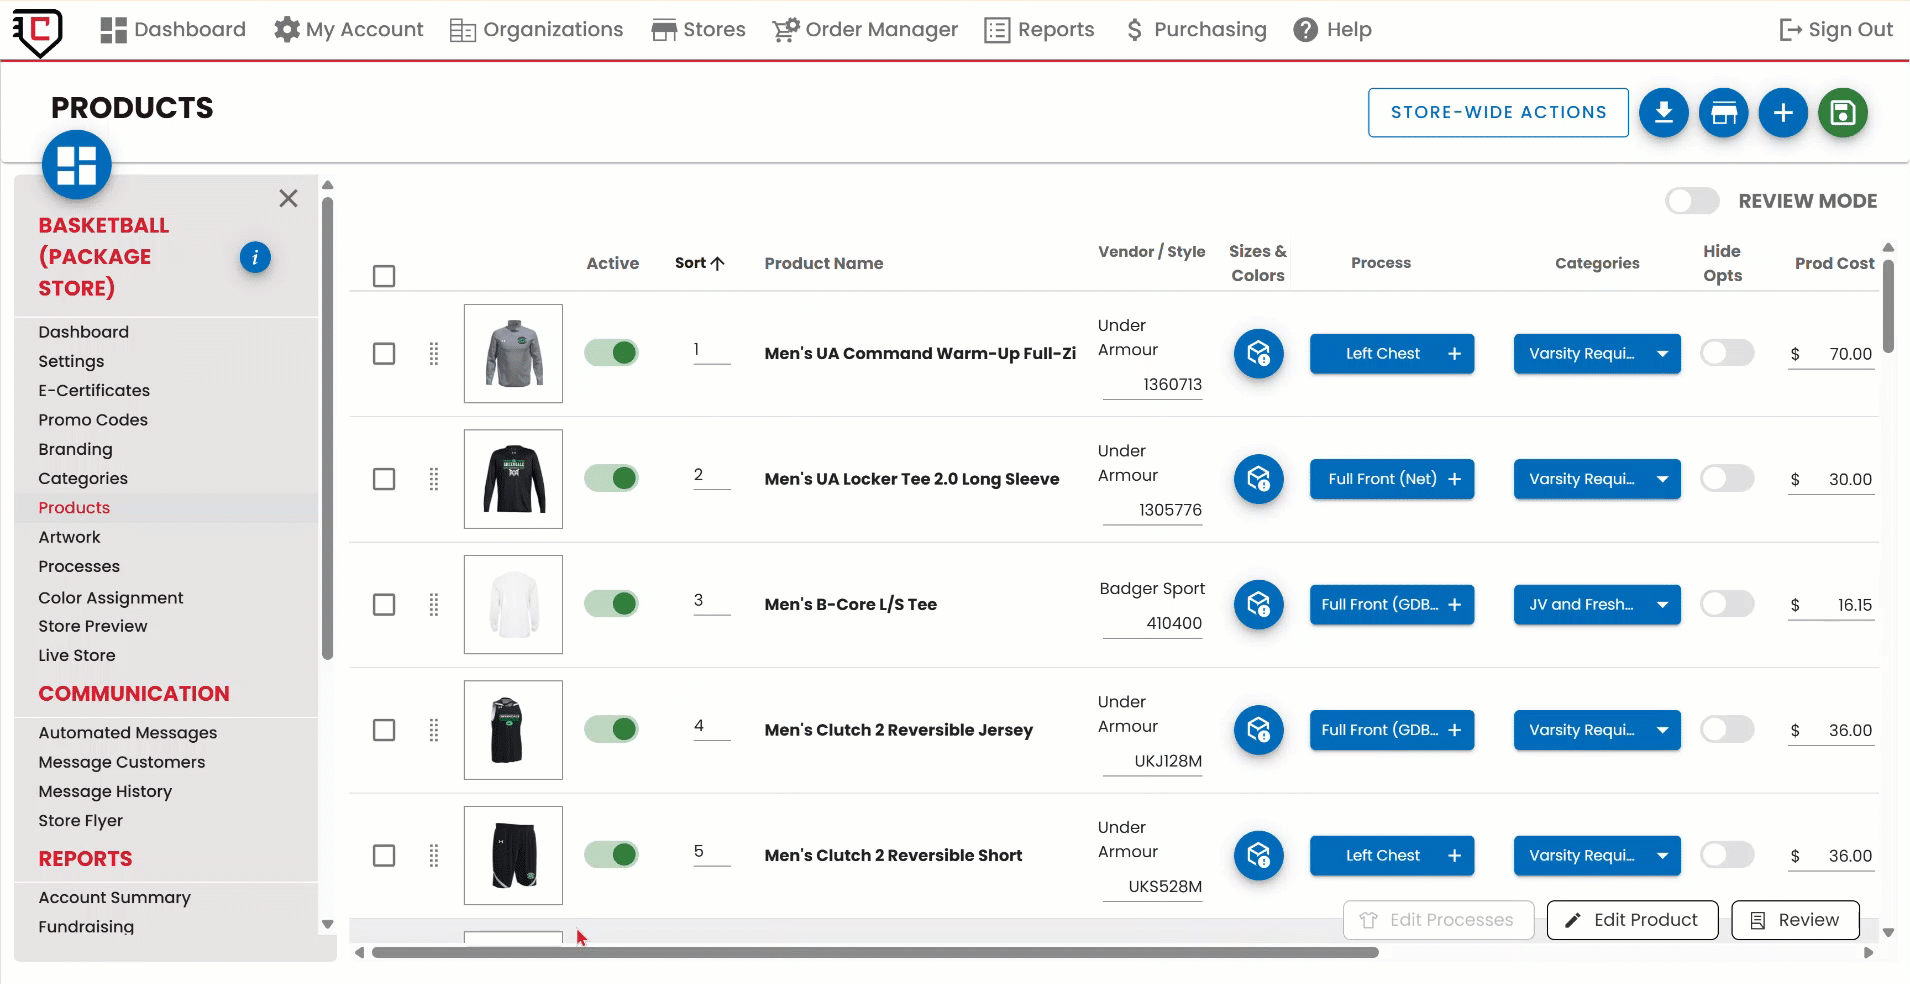Check the box for Men's UA Locker Tee row
This screenshot has width=1910, height=984.
(384, 479)
